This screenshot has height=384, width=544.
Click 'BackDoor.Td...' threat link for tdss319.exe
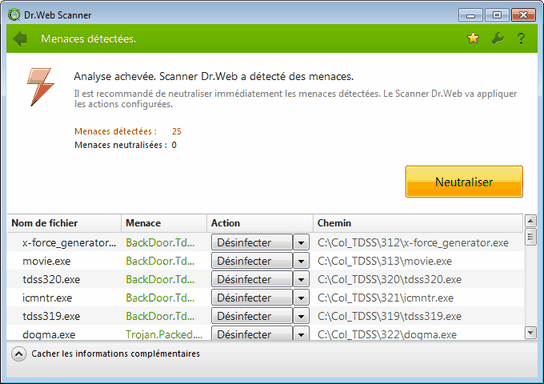pos(160,316)
